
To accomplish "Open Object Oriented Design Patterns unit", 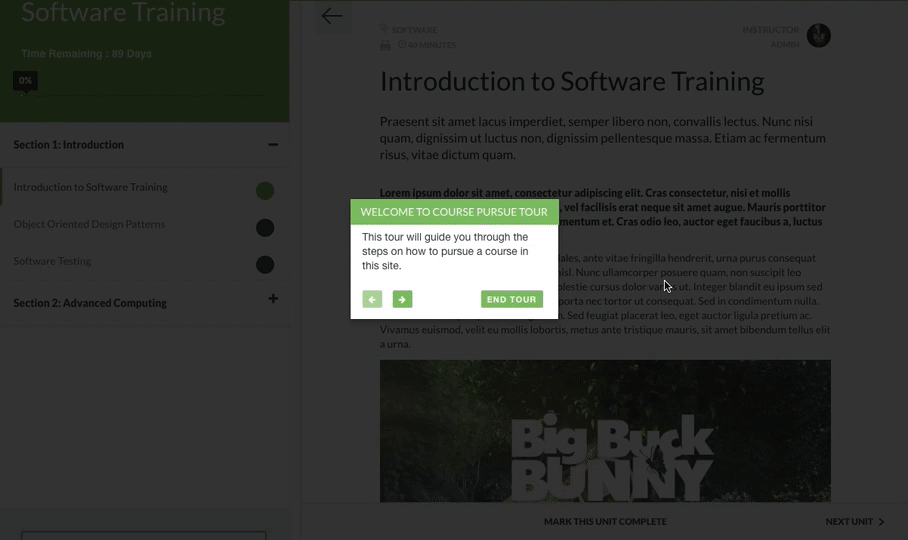I will coord(89,224).
